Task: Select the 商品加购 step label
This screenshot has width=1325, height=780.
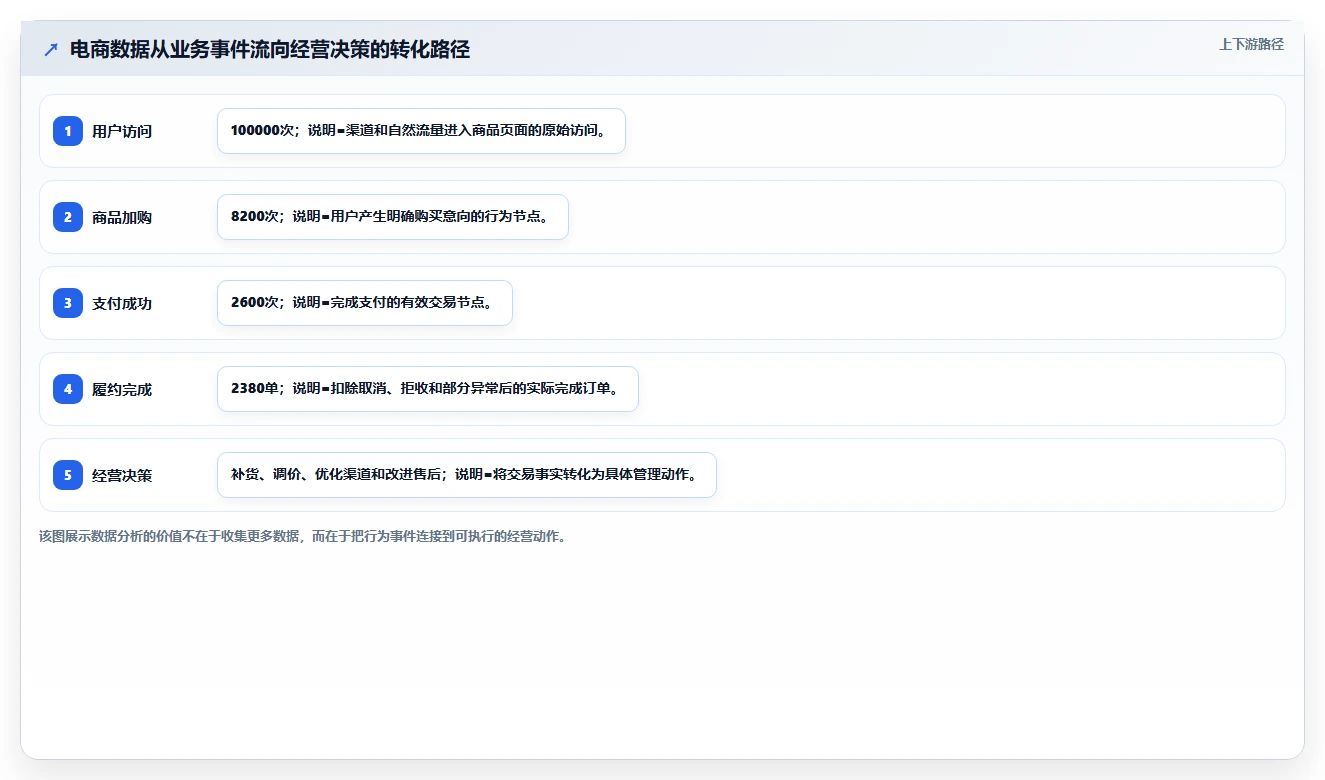Action: coord(122,217)
